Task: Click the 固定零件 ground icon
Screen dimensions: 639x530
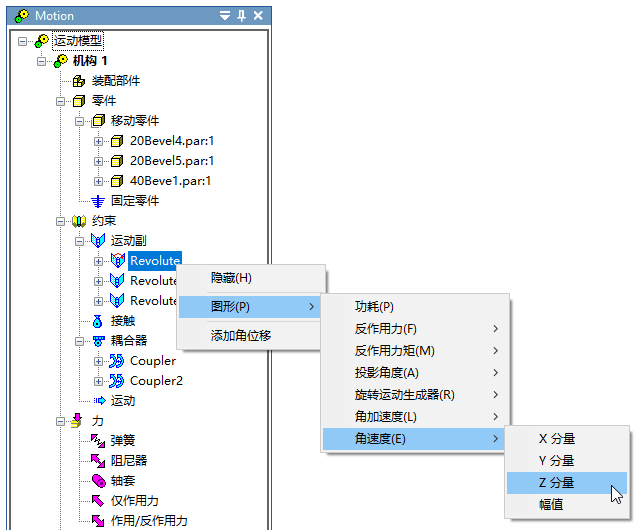Action: pos(98,201)
